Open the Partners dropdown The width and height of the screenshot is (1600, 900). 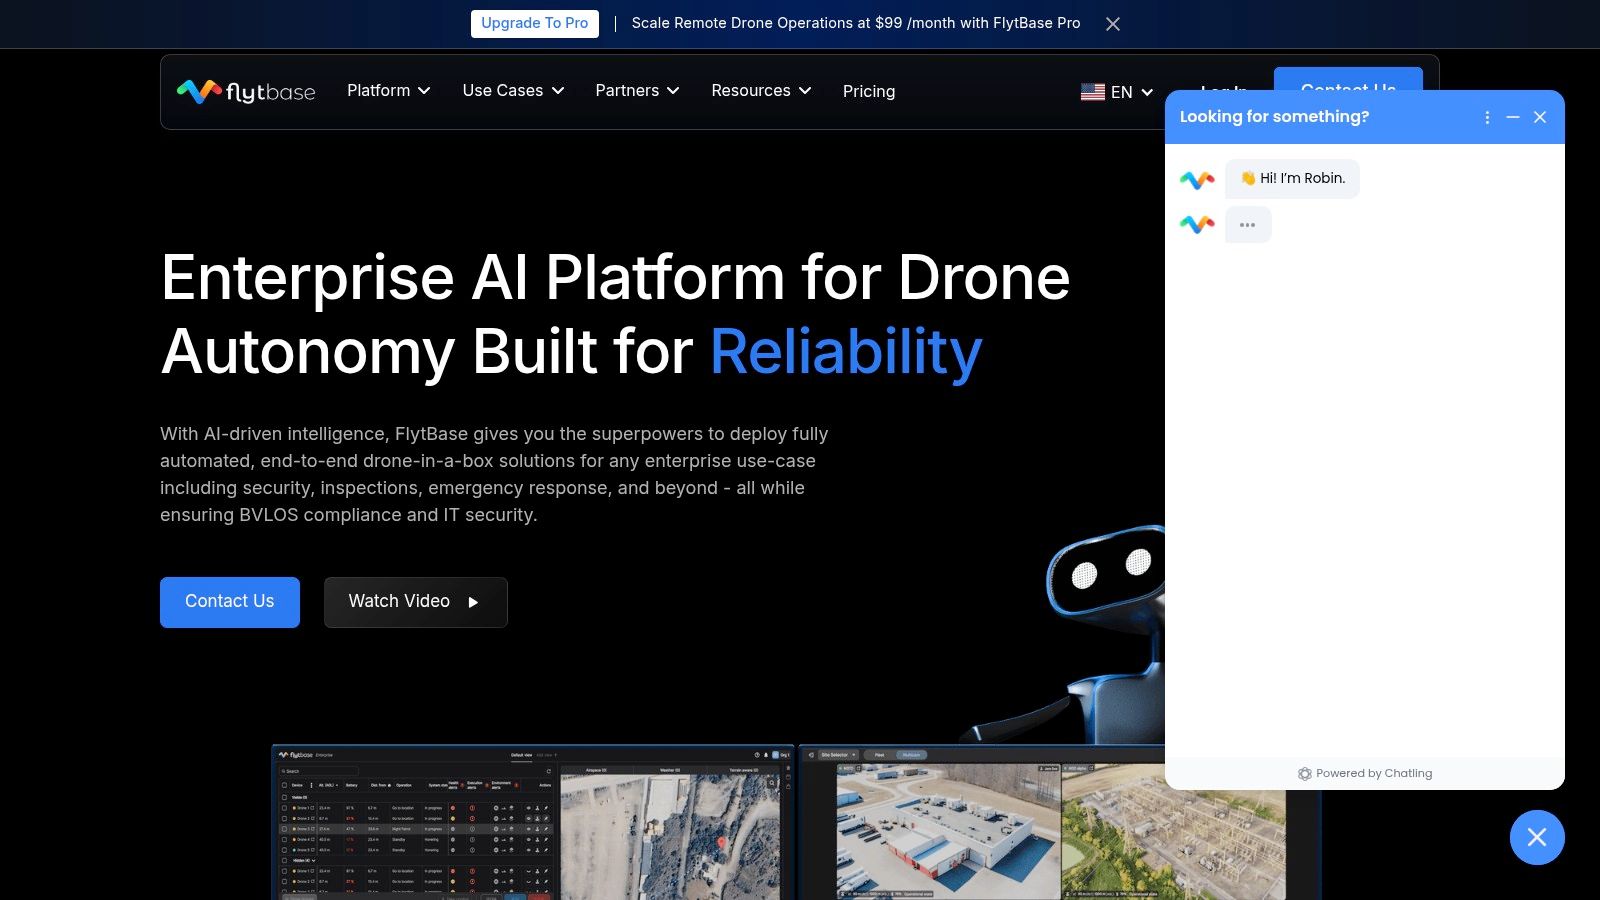pyautogui.click(x=637, y=91)
